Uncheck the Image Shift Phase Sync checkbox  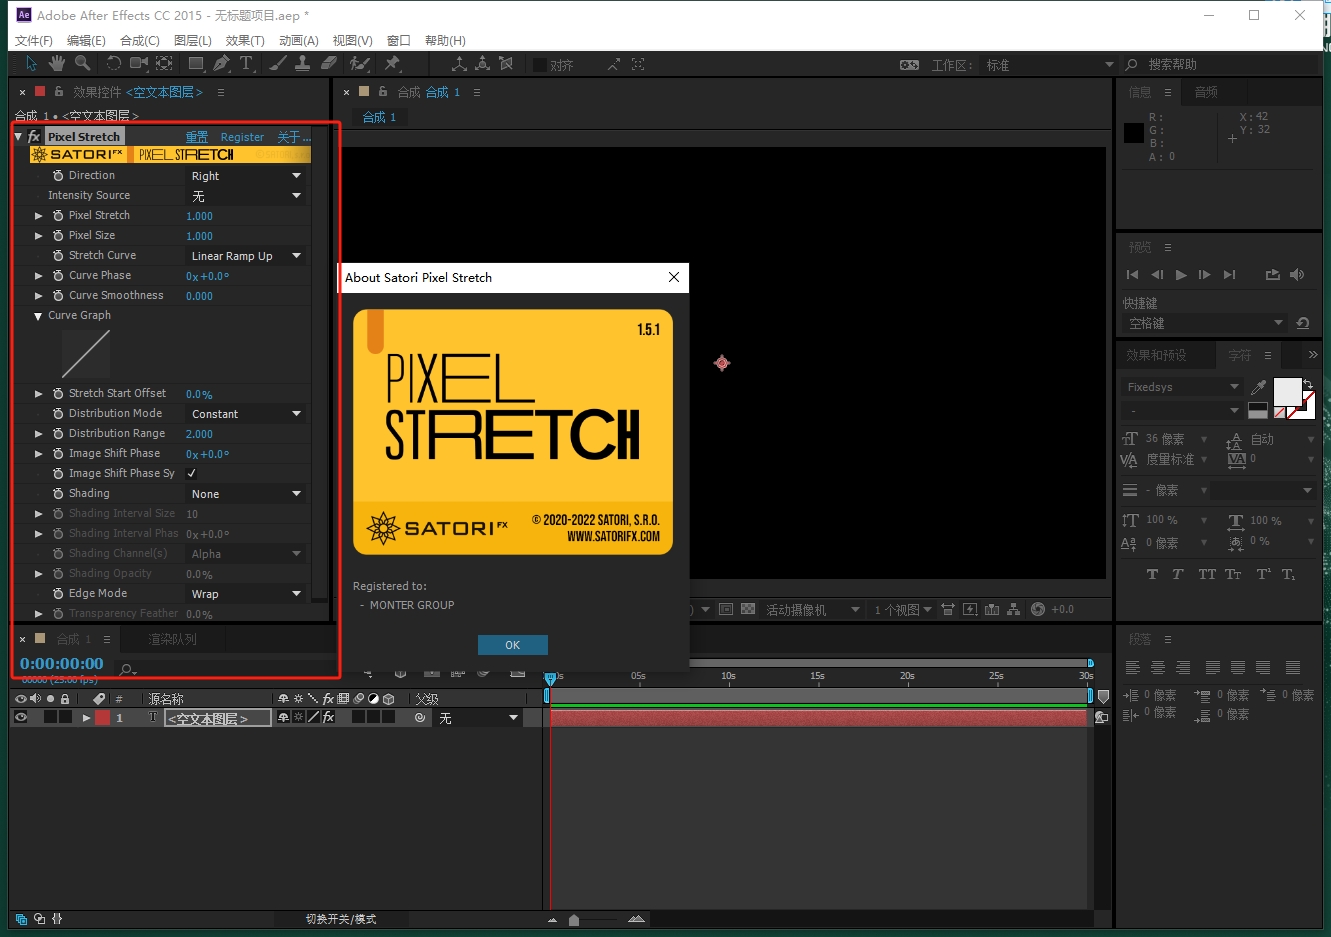click(x=191, y=473)
